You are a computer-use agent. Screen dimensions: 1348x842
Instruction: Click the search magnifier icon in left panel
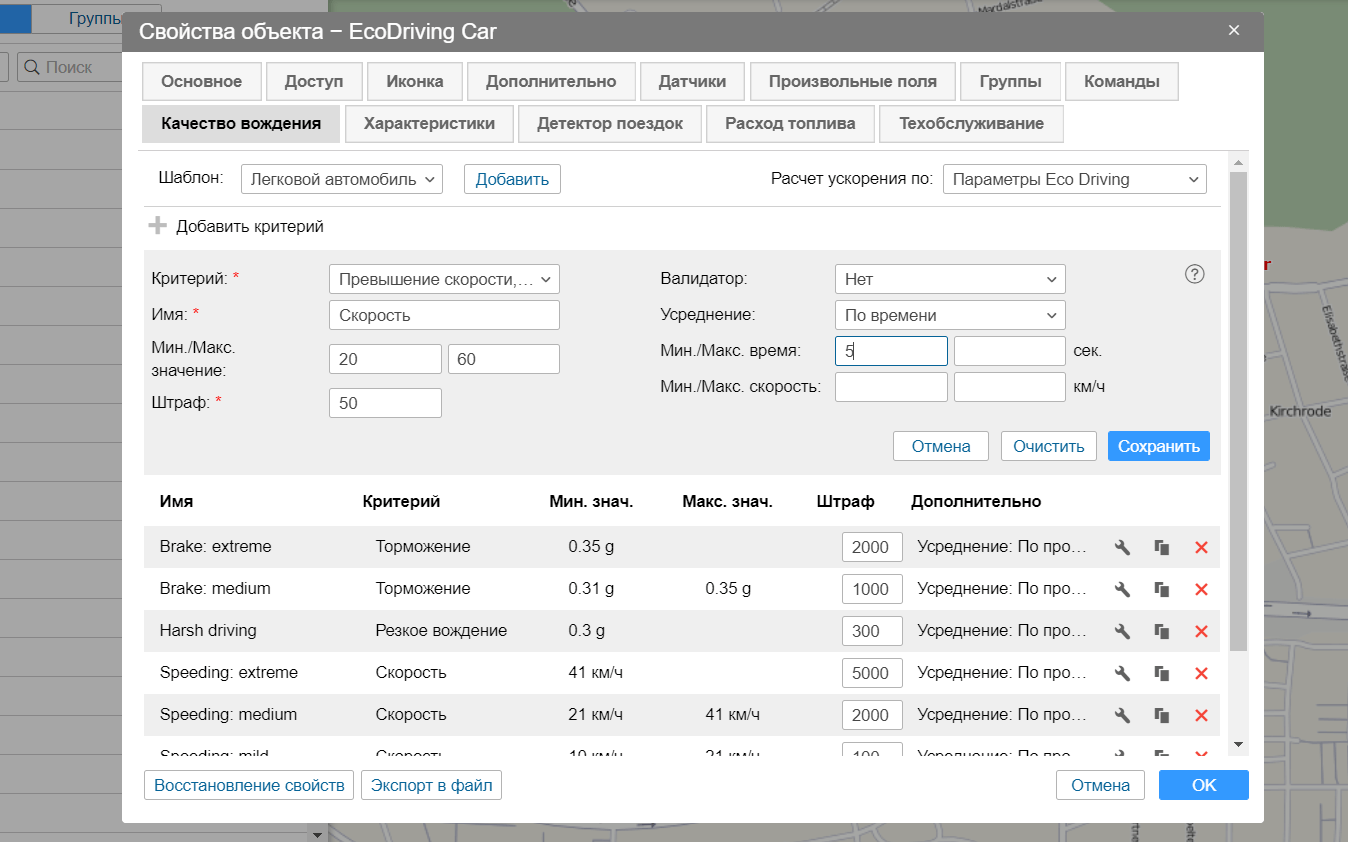[x=31, y=67]
